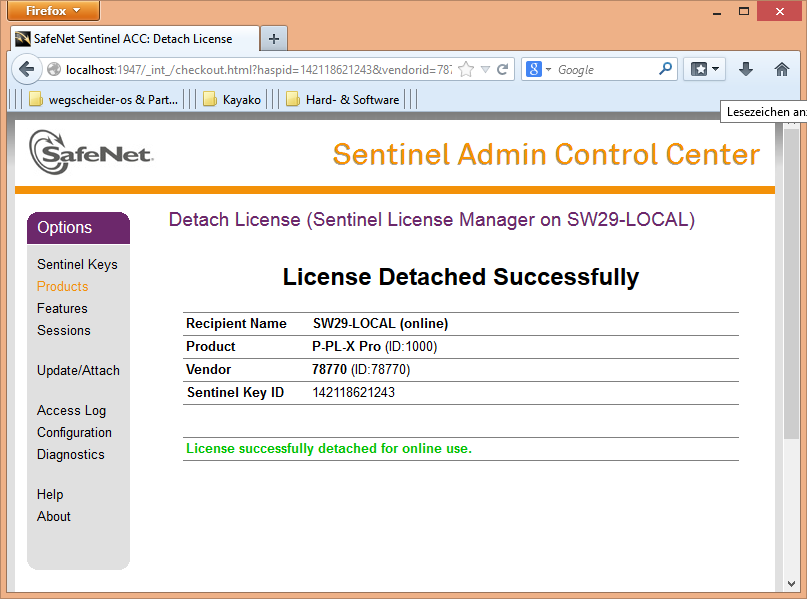Open the Products page
The image size is (807, 599).
[62, 286]
